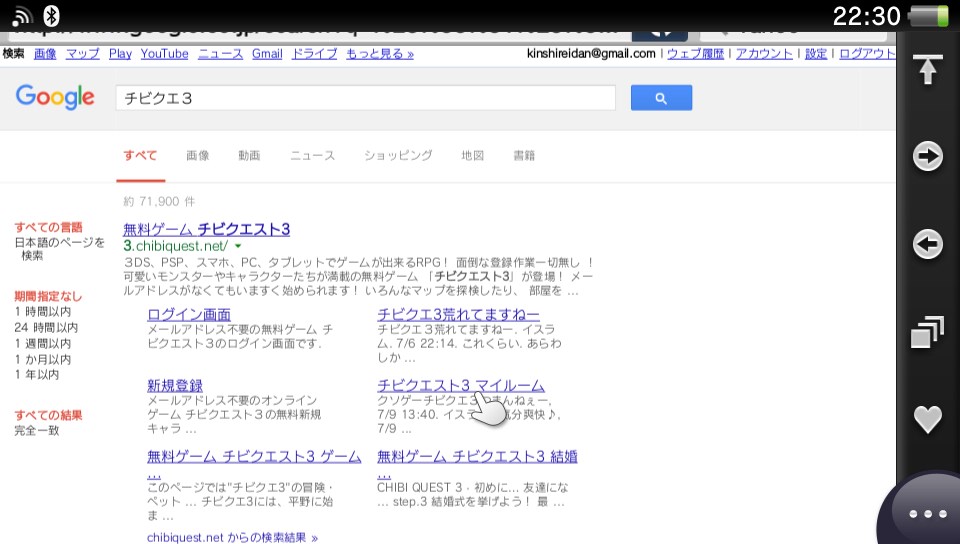Screen dimensions: 960x544
Task: Click the search field containing チビクエ3
Action: click(x=366, y=98)
